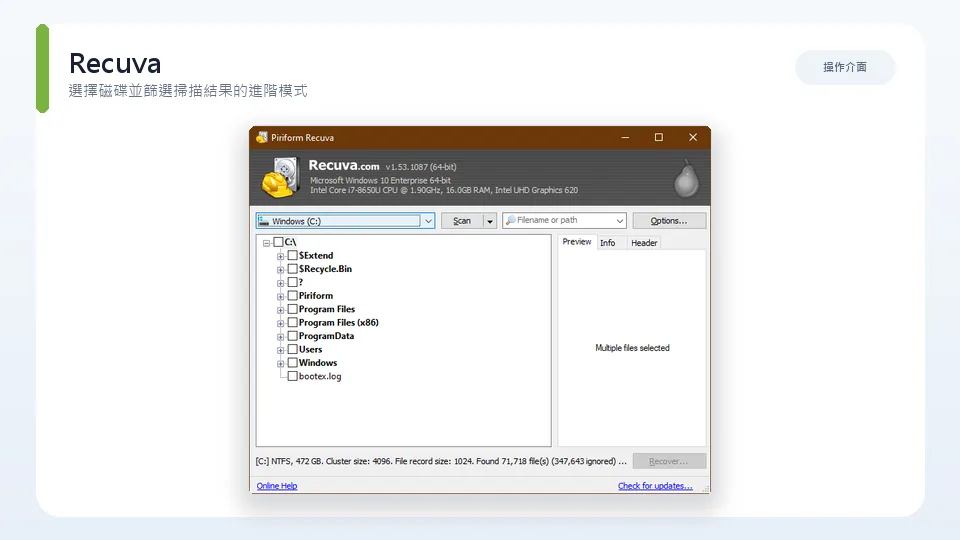
Task: Click the Recover... button
Action: click(669, 461)
